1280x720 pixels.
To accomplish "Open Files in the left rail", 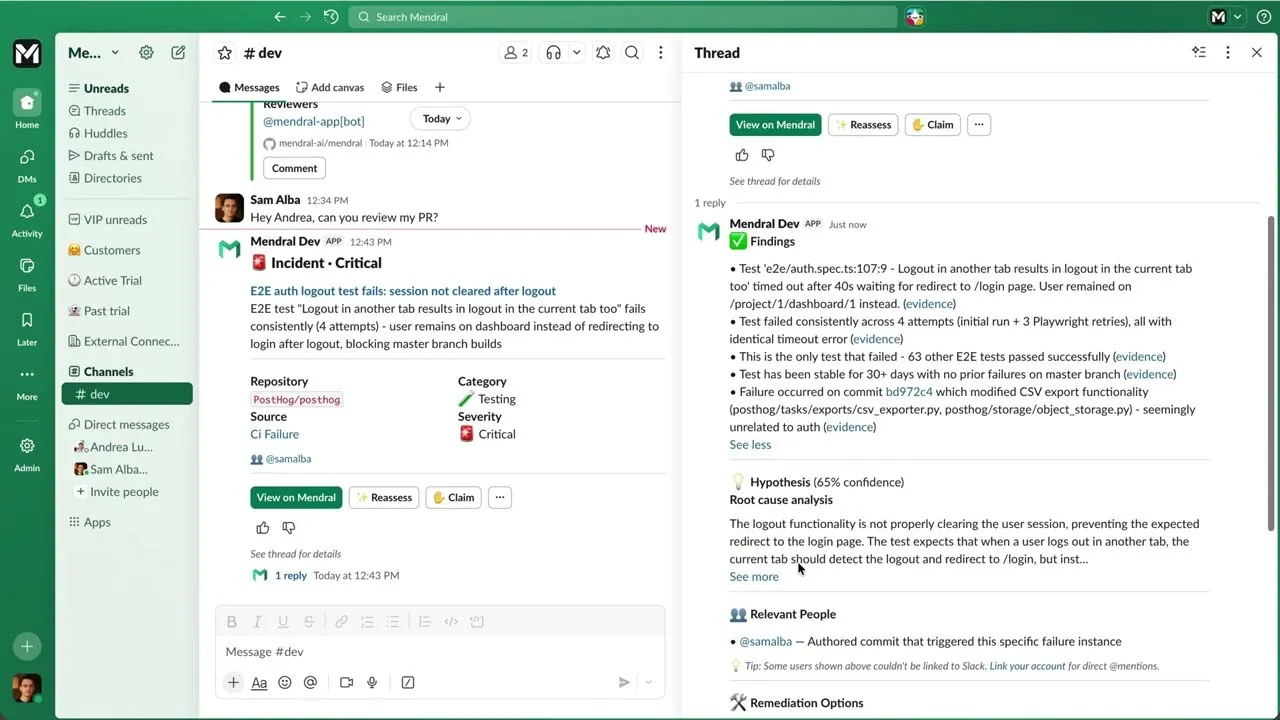I will coord(27,273).
